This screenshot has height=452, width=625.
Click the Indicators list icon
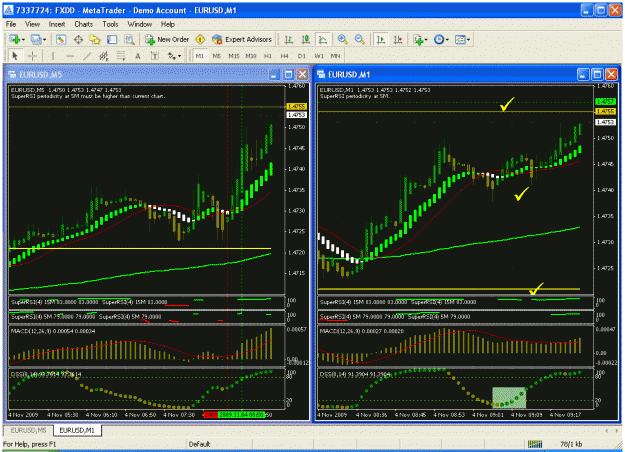tap(418, 39)
